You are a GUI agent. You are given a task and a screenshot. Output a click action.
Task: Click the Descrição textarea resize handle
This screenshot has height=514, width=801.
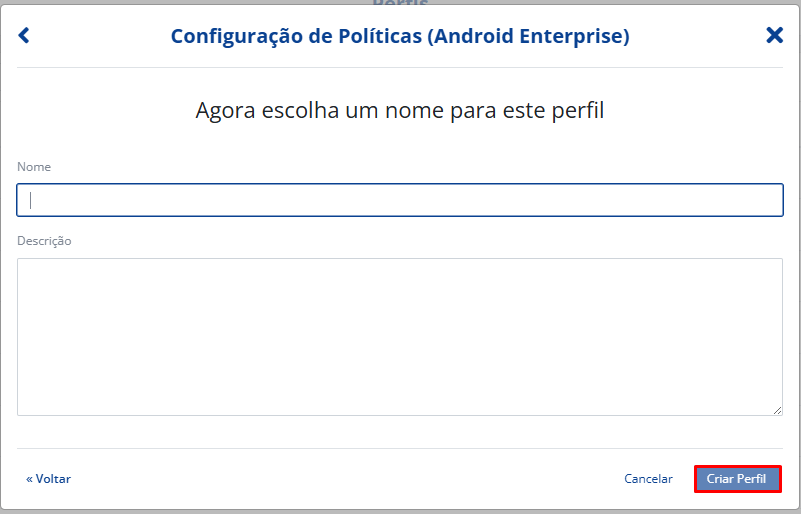point(777,410)
